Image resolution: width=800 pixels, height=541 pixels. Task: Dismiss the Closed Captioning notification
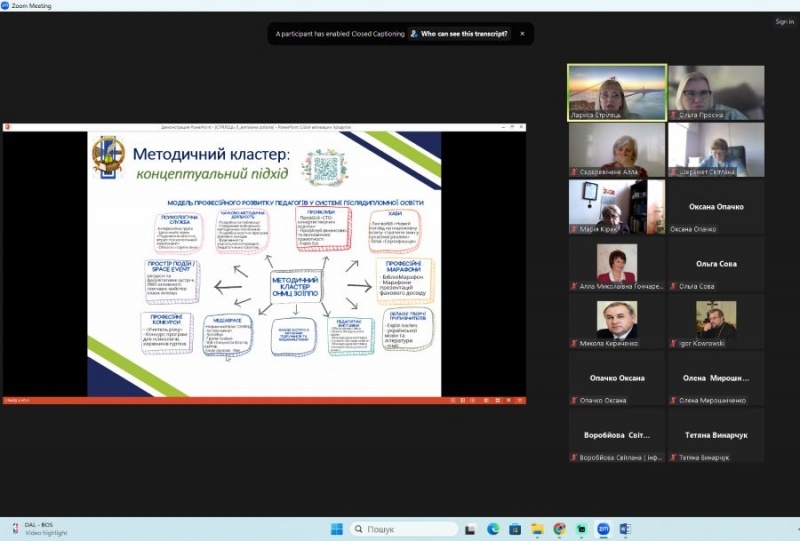click(x=521, y=33)
